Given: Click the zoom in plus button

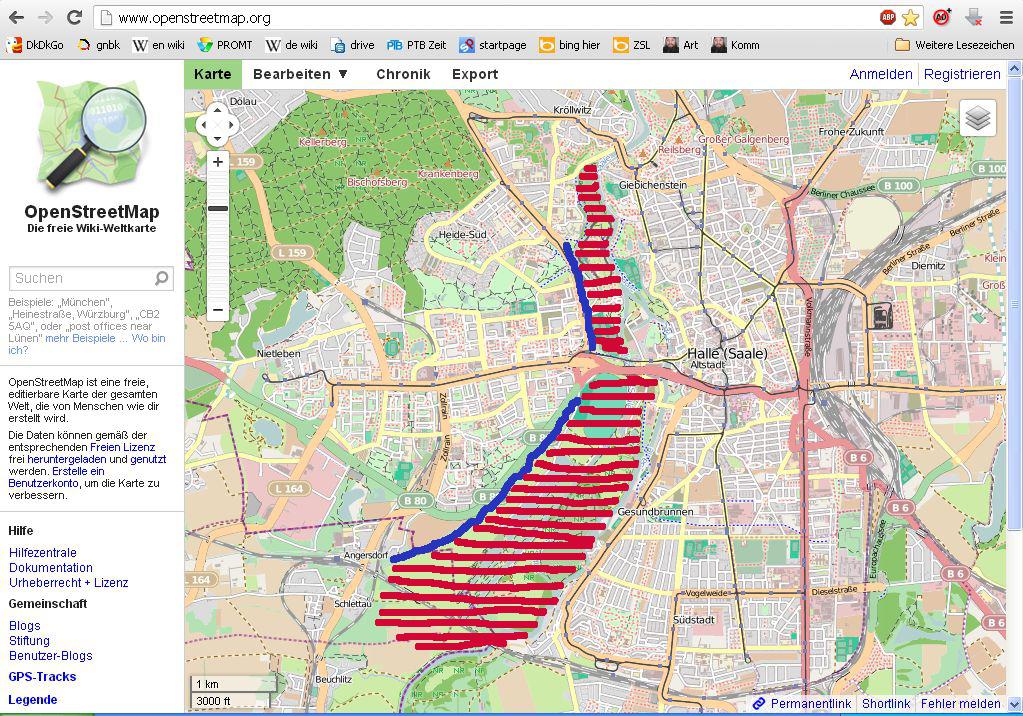Looking at the screenshot, I should pyautogui.click(x=218, y=162).
